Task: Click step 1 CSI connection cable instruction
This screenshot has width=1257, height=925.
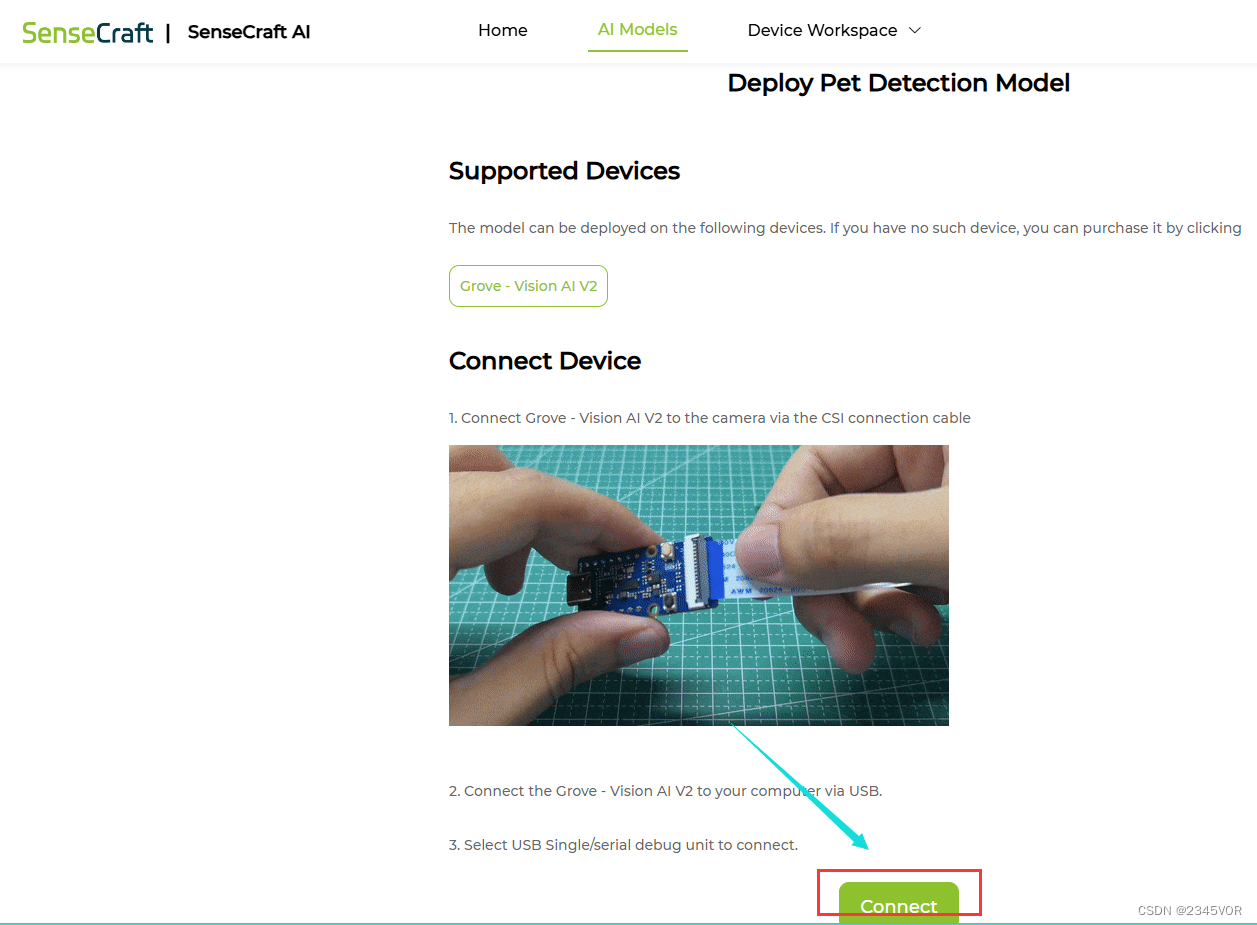Action: tap(709, 418)
